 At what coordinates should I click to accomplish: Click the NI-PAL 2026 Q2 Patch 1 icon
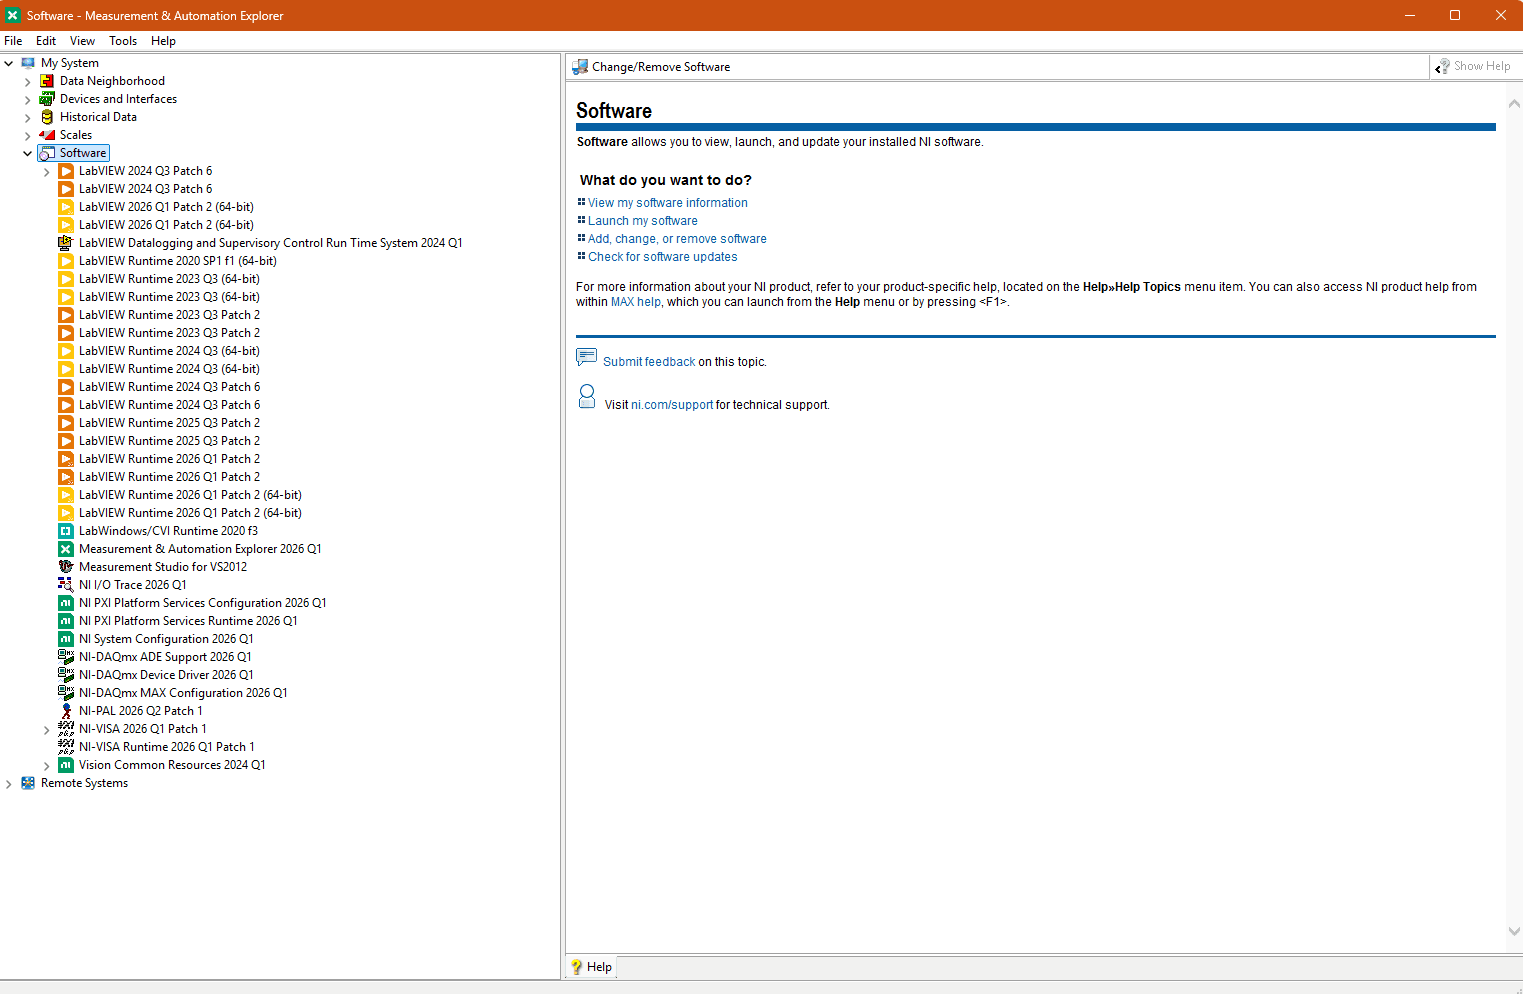[66, 711]
